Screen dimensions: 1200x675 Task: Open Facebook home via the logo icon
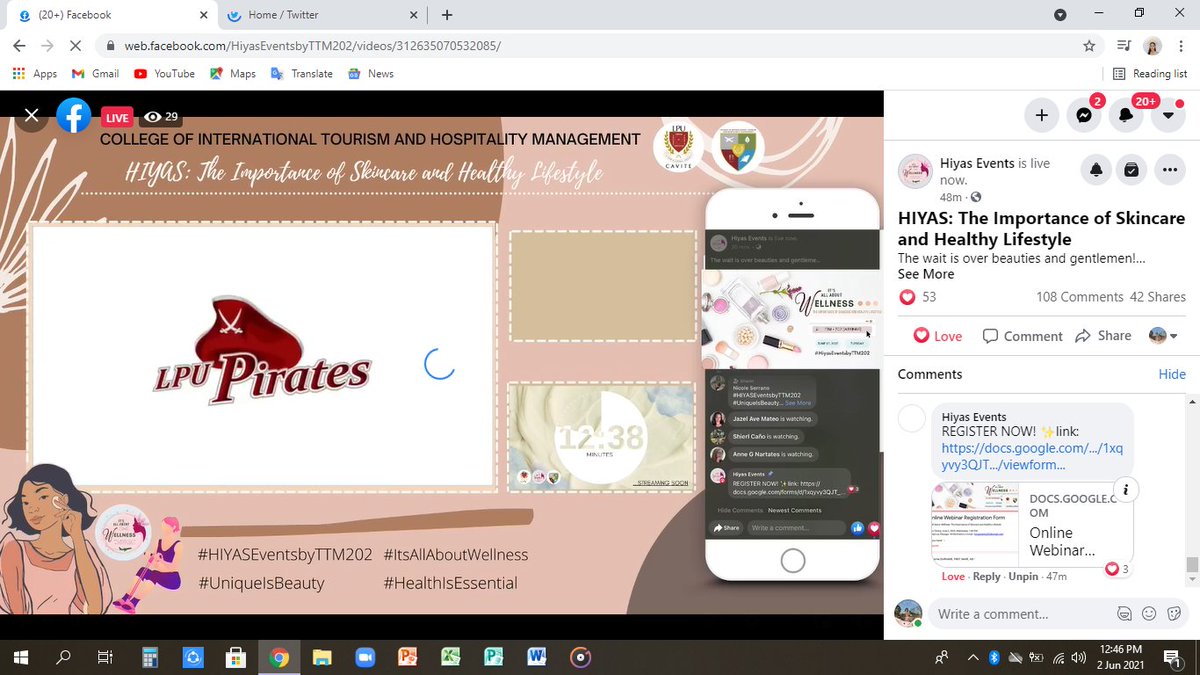(74, 116)
